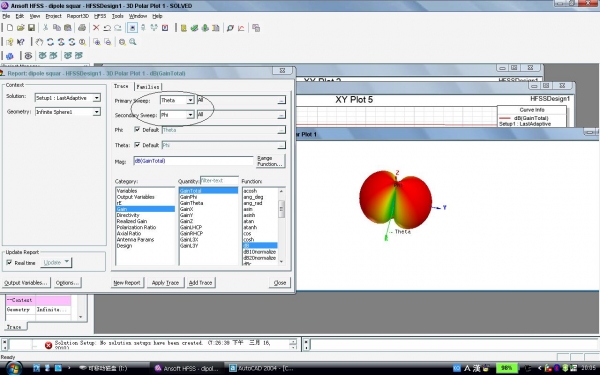
Task: Click the New file toolbar icon
Action: point(10,28)
